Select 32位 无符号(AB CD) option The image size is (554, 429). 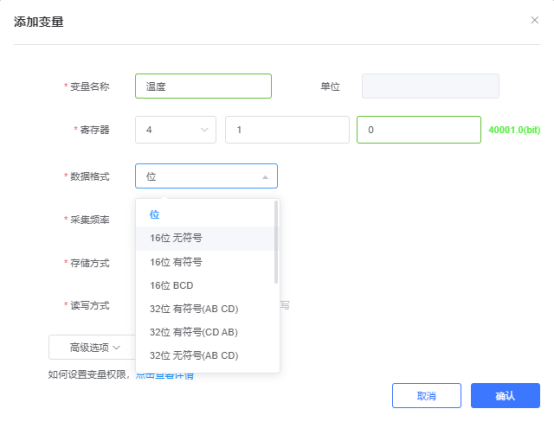pyautogui.click(x=205, y=355)
